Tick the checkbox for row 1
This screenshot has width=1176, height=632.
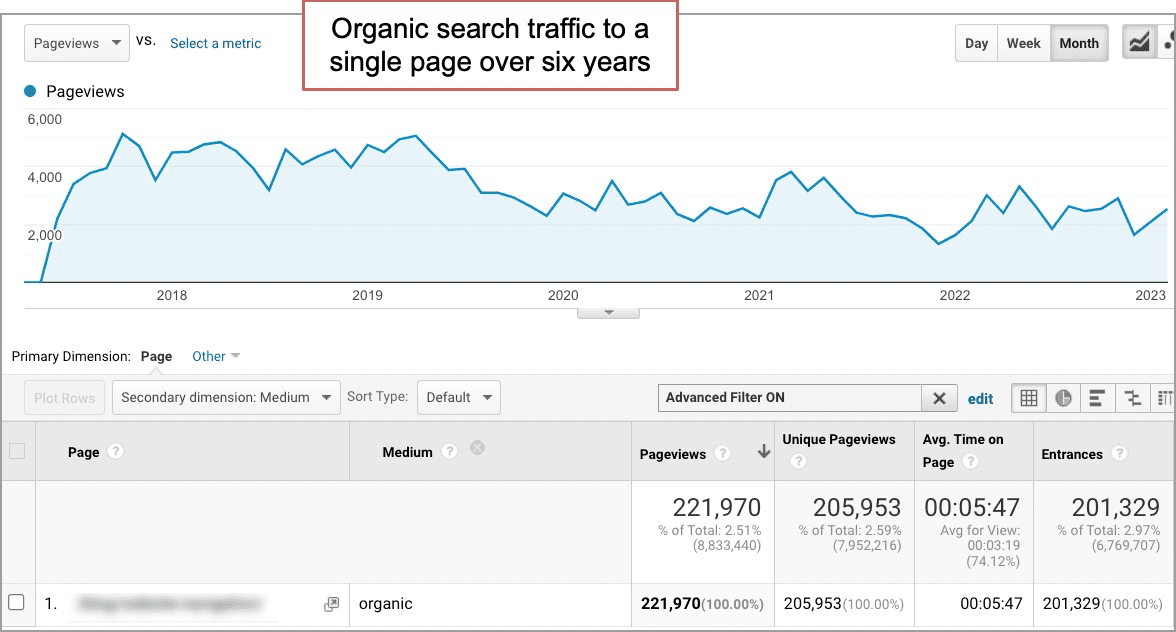tap(17, 601)
